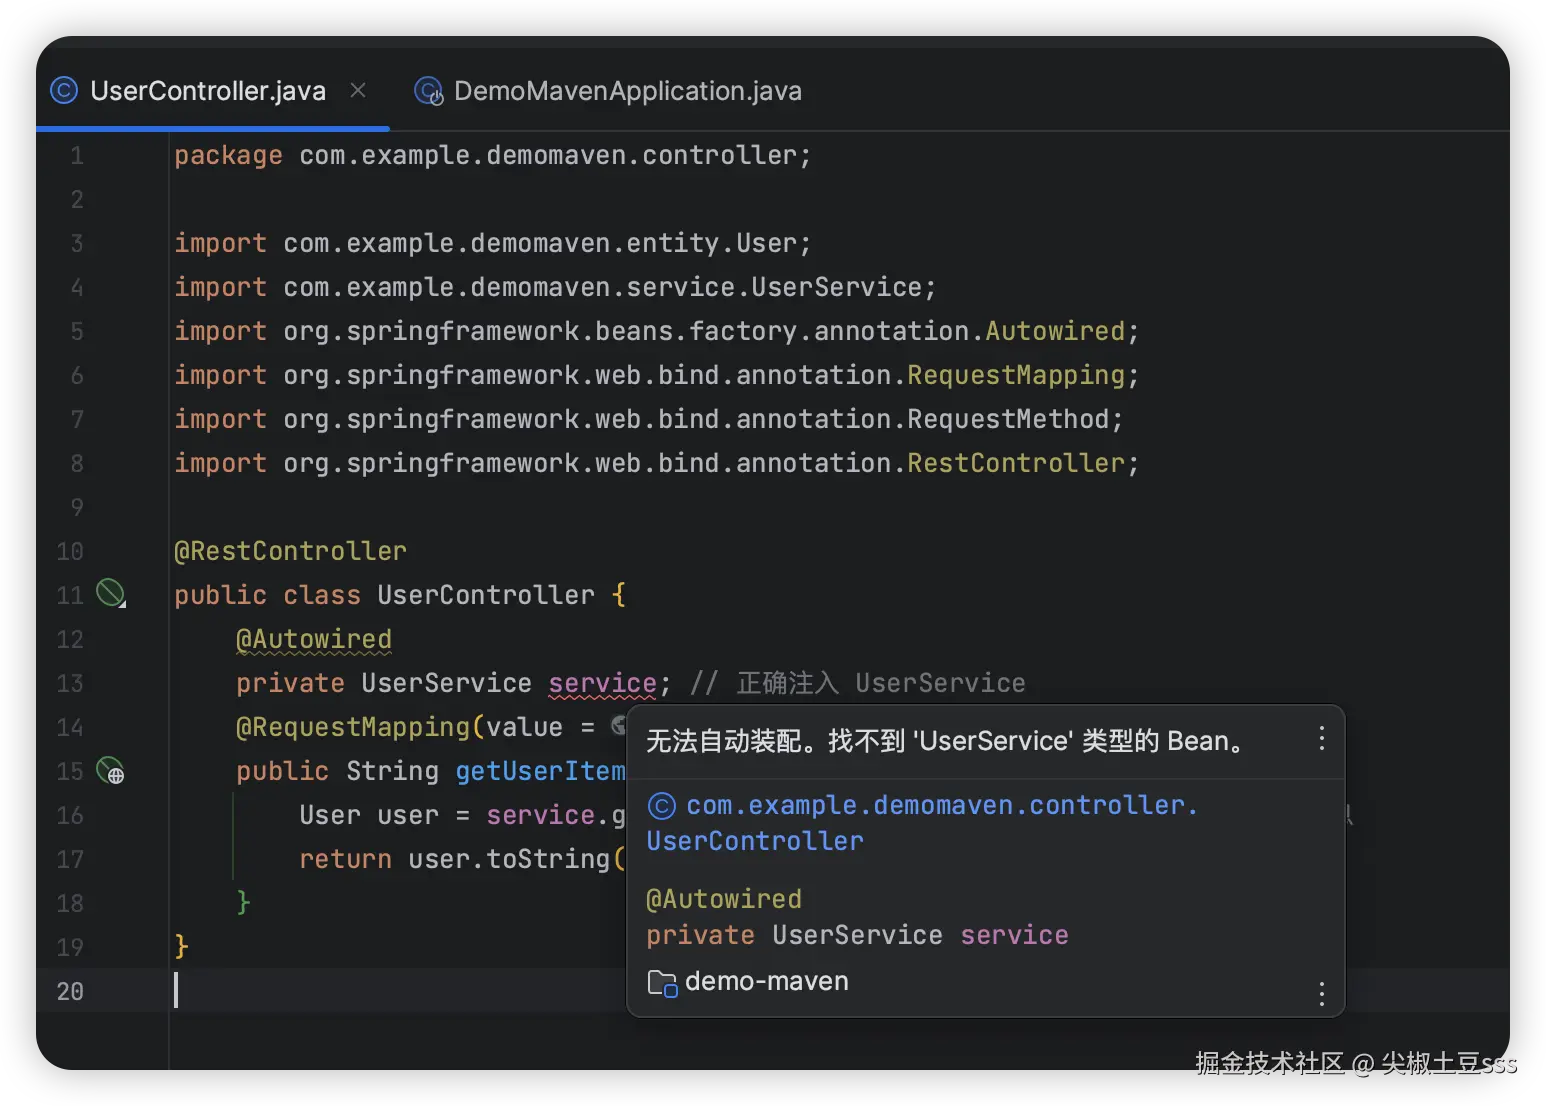The height and width of the screenshot is (1106, 1546).
Task: Click the bean gutter icon at line 11
Action: 110,593
